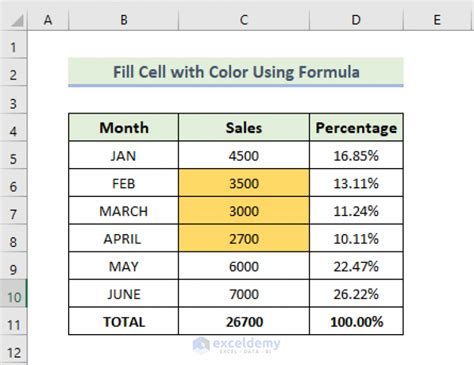Select the MARCH cell
The image size is (474, 365).
tap(124, 211)
